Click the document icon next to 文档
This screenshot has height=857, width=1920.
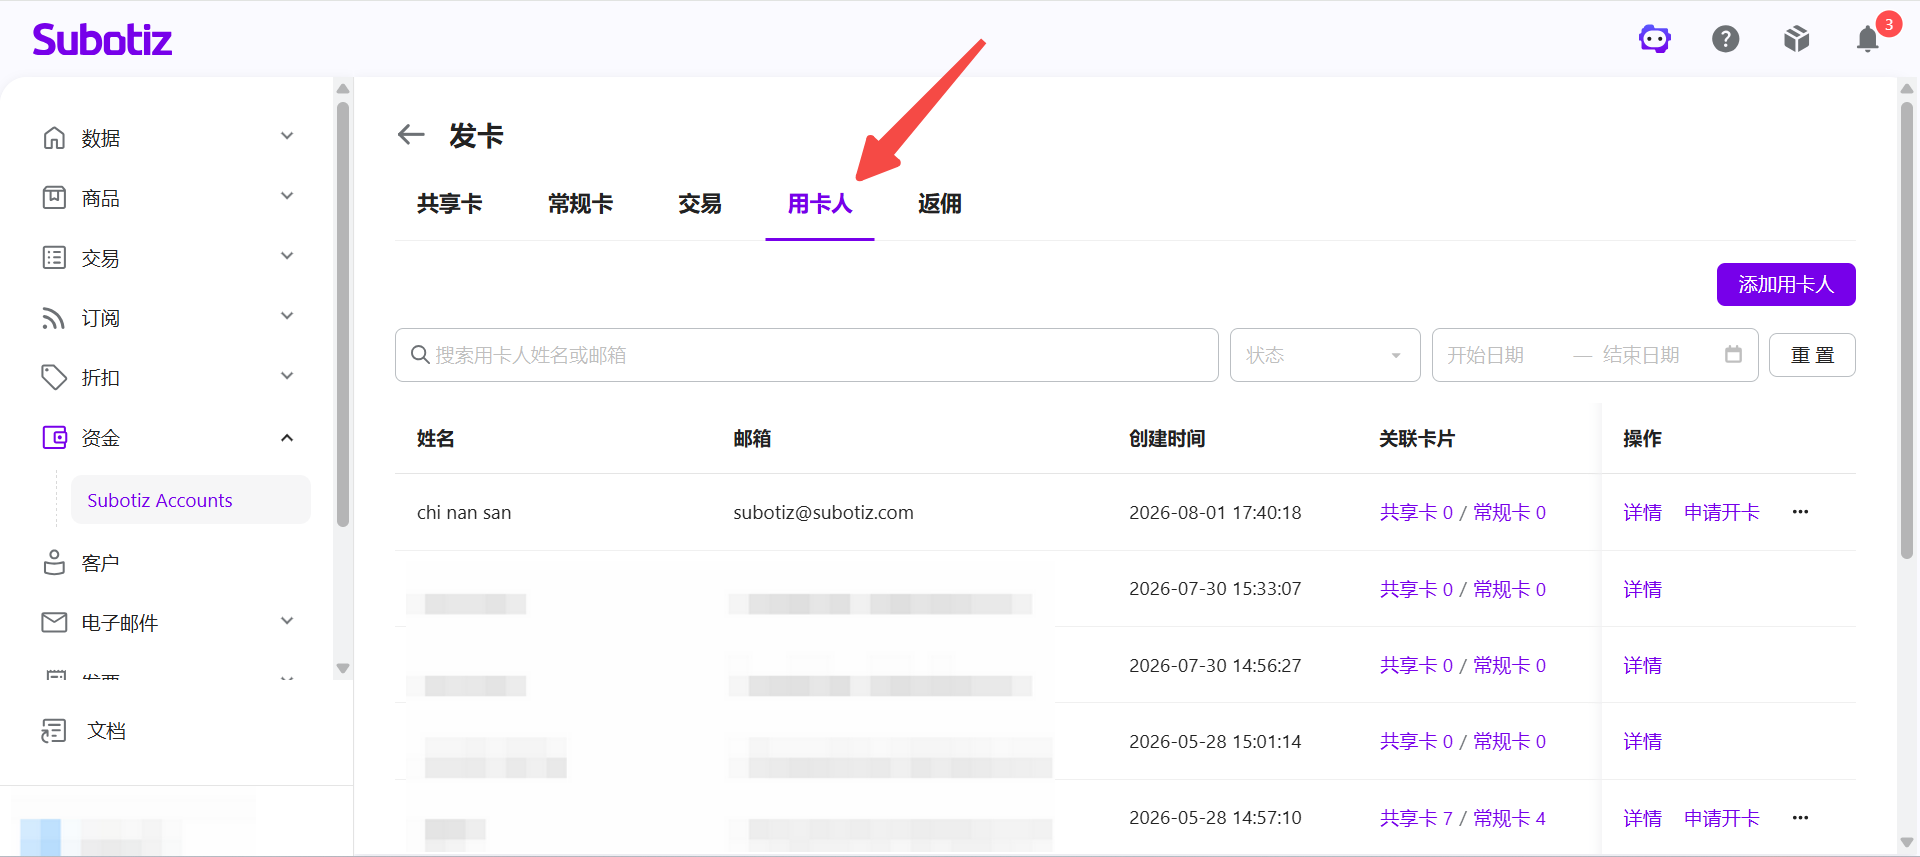54,731
